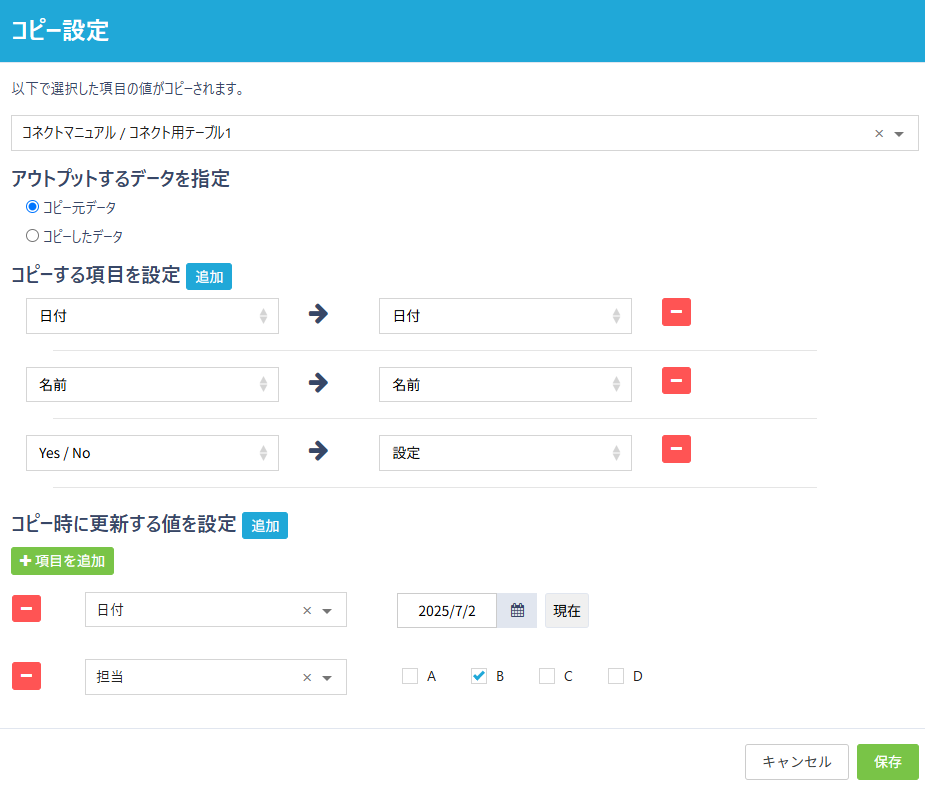
Task: Select the コピー元データ radio option
Action: [33, 207]
